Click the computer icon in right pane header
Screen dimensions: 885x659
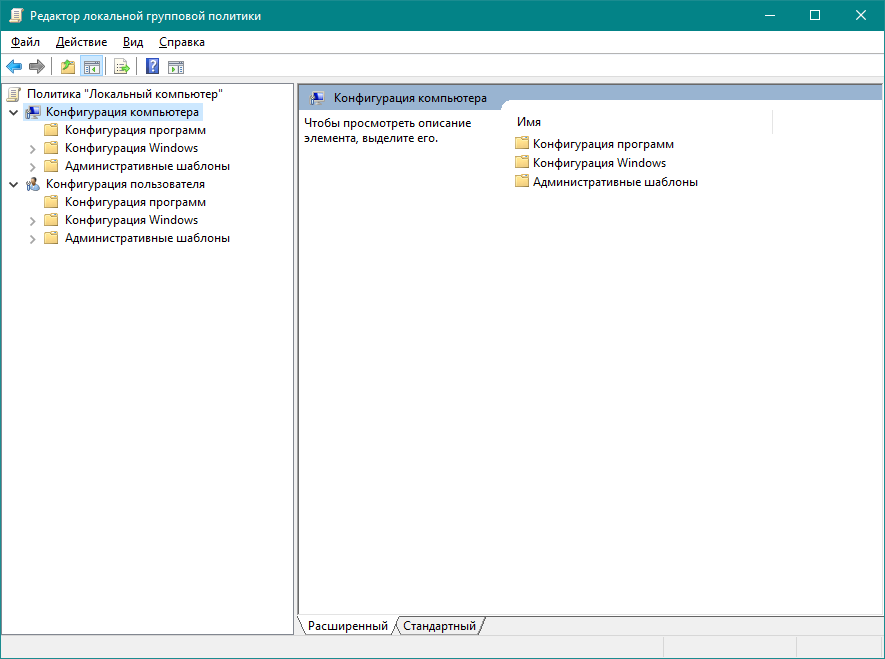click(x=317, y=98)
